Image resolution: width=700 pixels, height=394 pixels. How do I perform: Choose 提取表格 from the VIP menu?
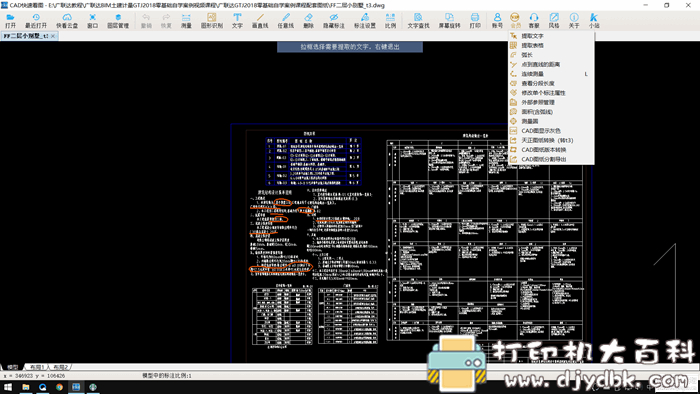click(551, 46)
